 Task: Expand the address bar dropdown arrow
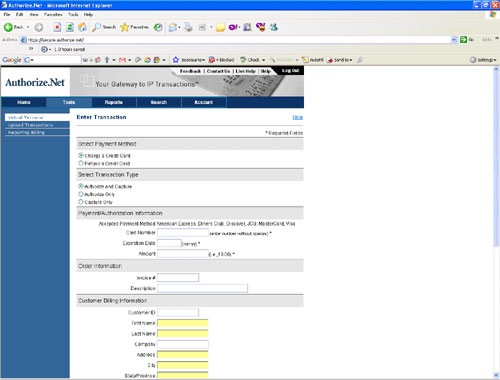point(454,40)
